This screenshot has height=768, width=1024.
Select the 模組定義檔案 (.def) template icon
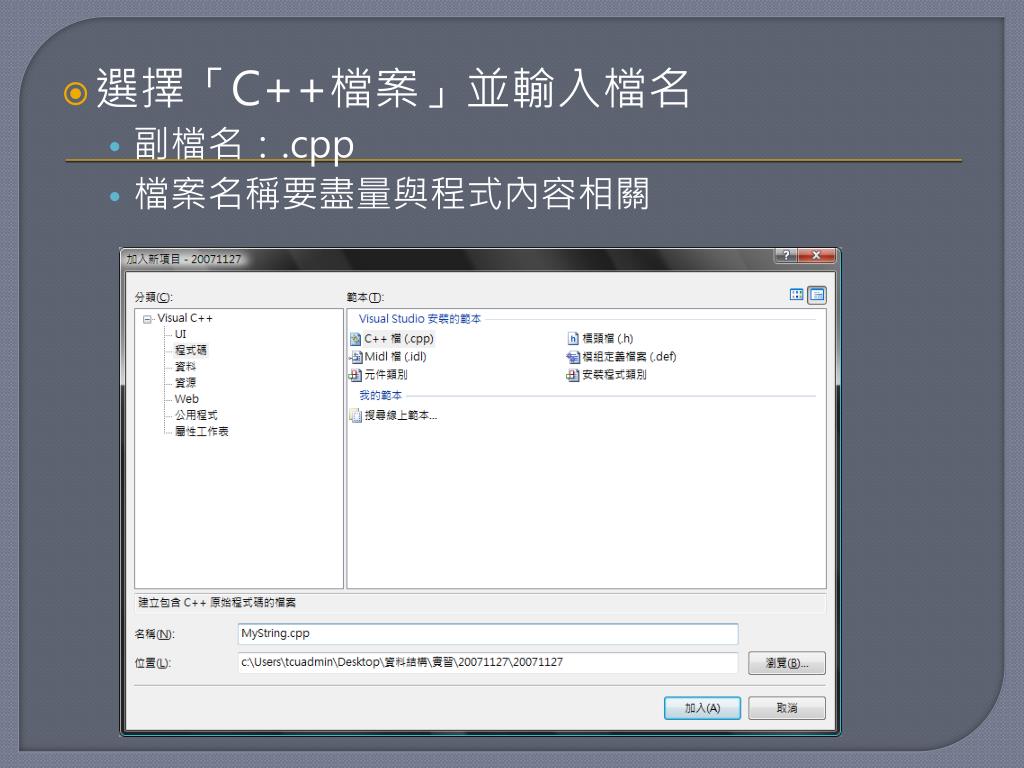(573, 357)
